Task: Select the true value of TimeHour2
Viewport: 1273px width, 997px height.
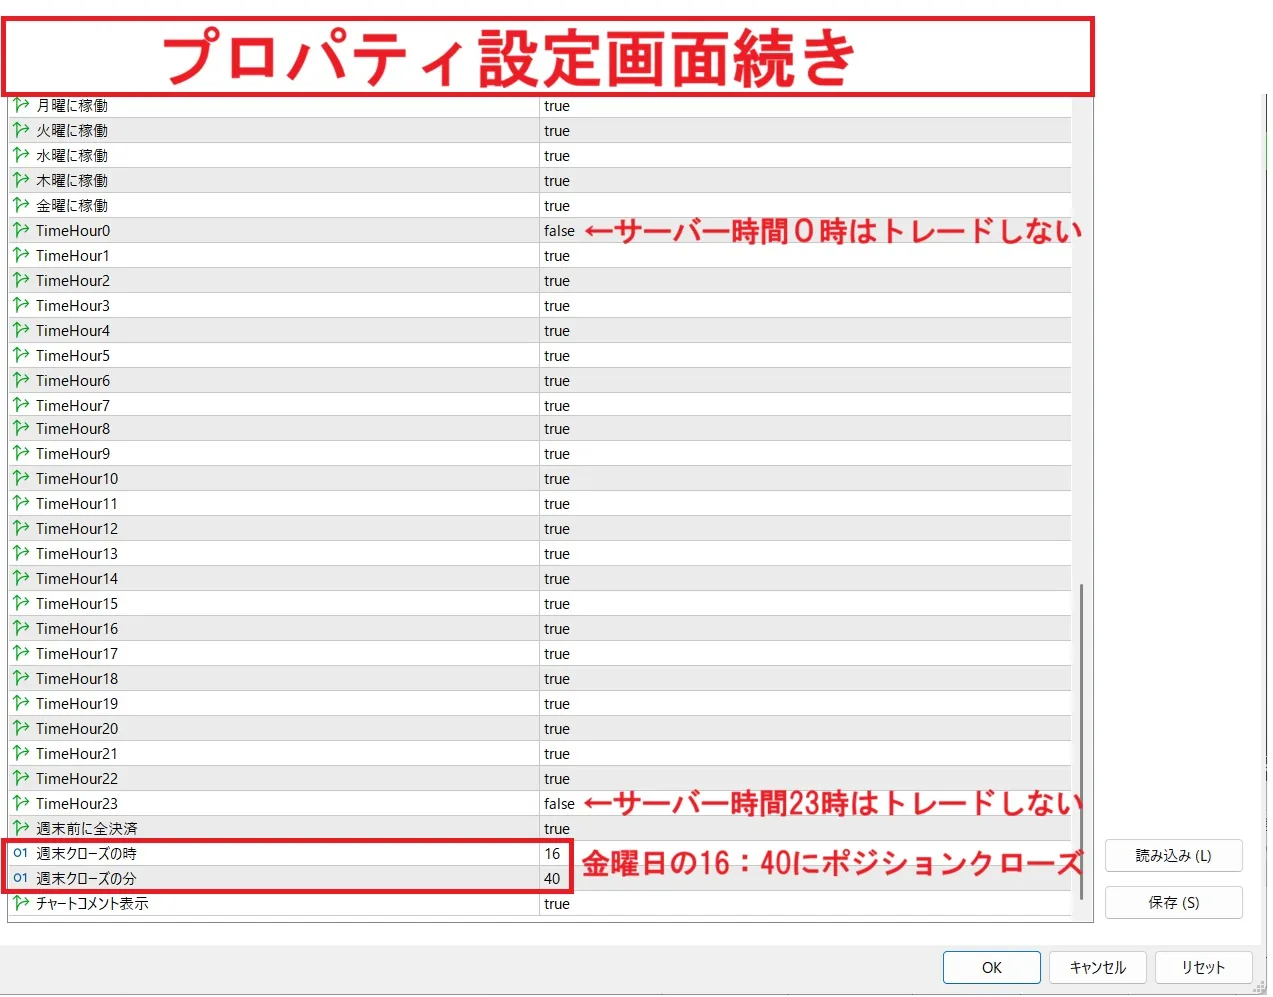Action: [x=557, y=281]
